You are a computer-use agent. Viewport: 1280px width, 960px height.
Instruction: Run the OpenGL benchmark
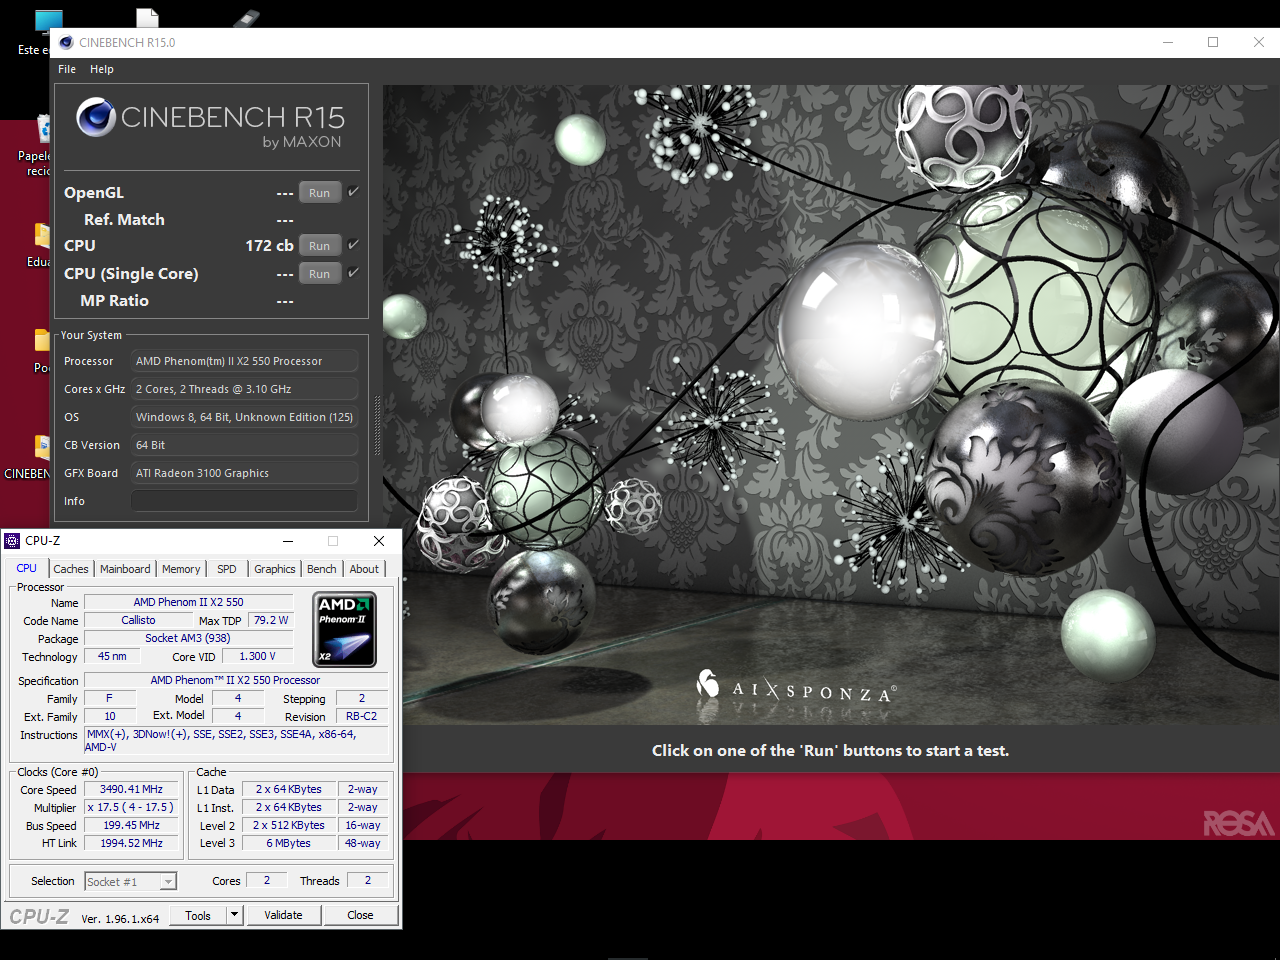320,193
